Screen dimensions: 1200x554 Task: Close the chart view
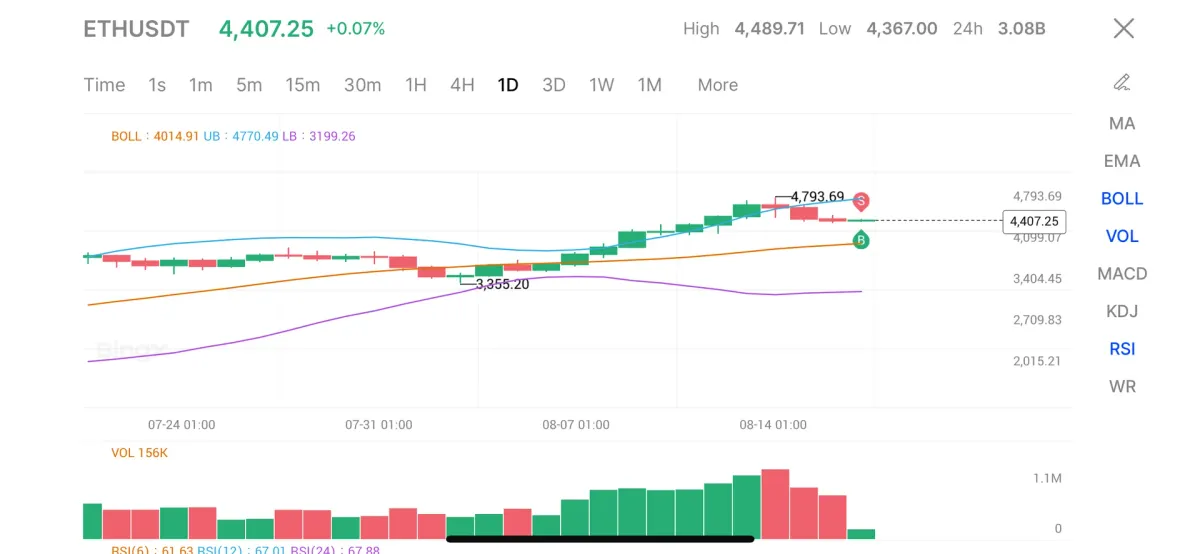1124,28
